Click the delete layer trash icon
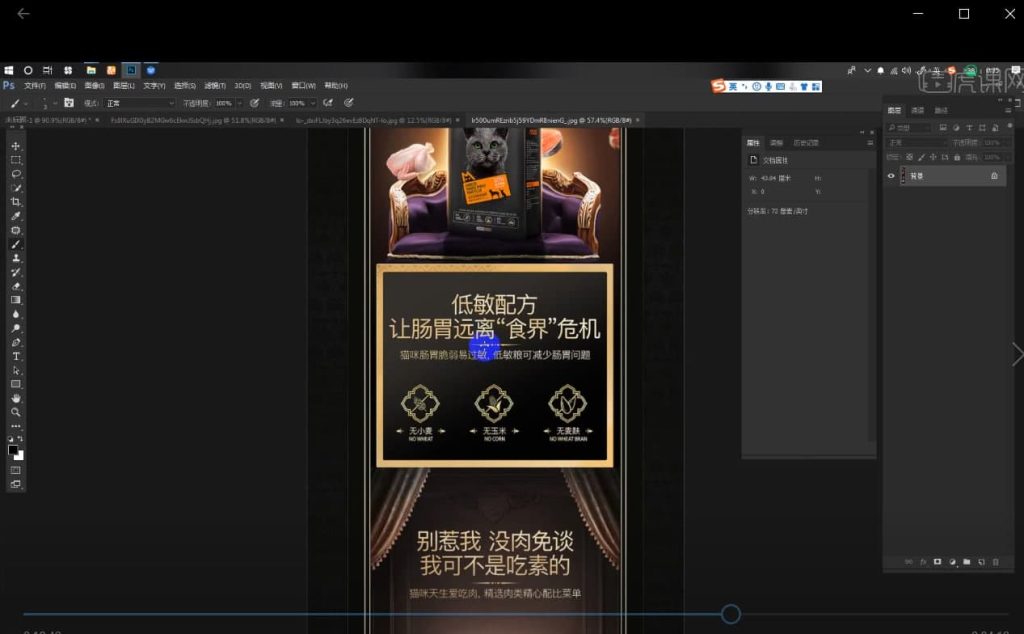This screenshot has height=634, width=1024. (995, 562)
